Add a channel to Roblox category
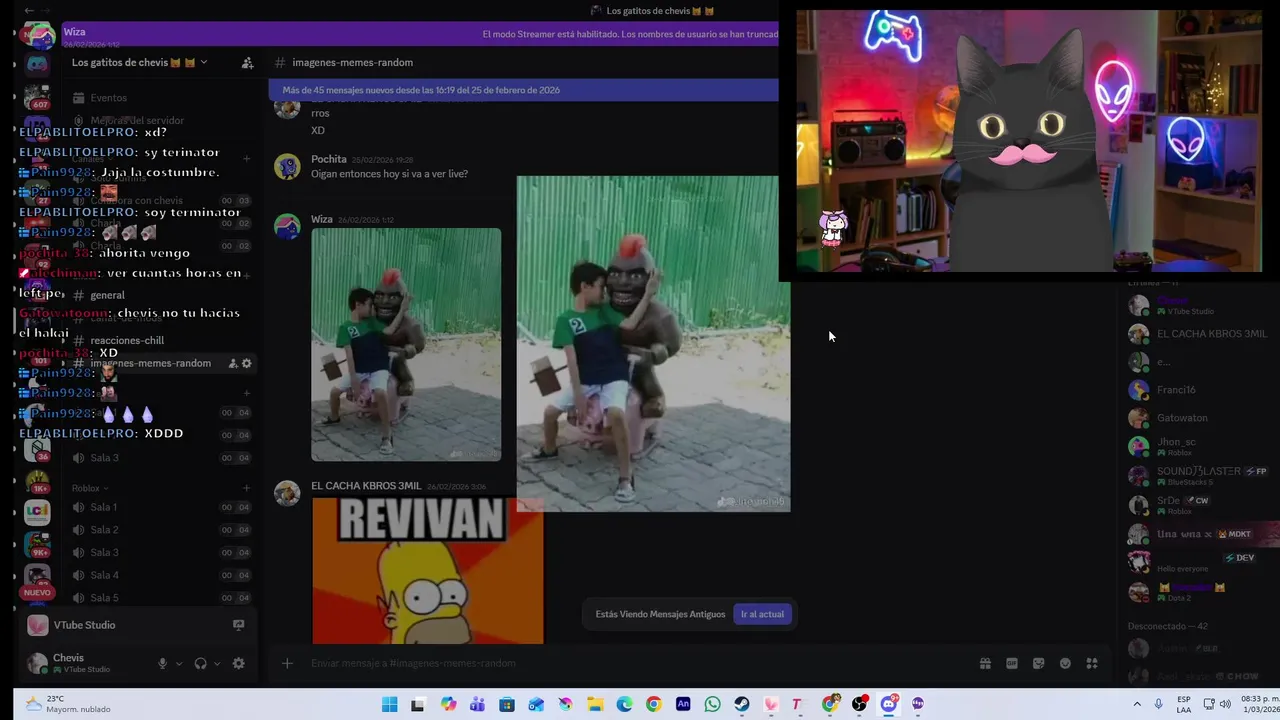 [x=246, y=488]
